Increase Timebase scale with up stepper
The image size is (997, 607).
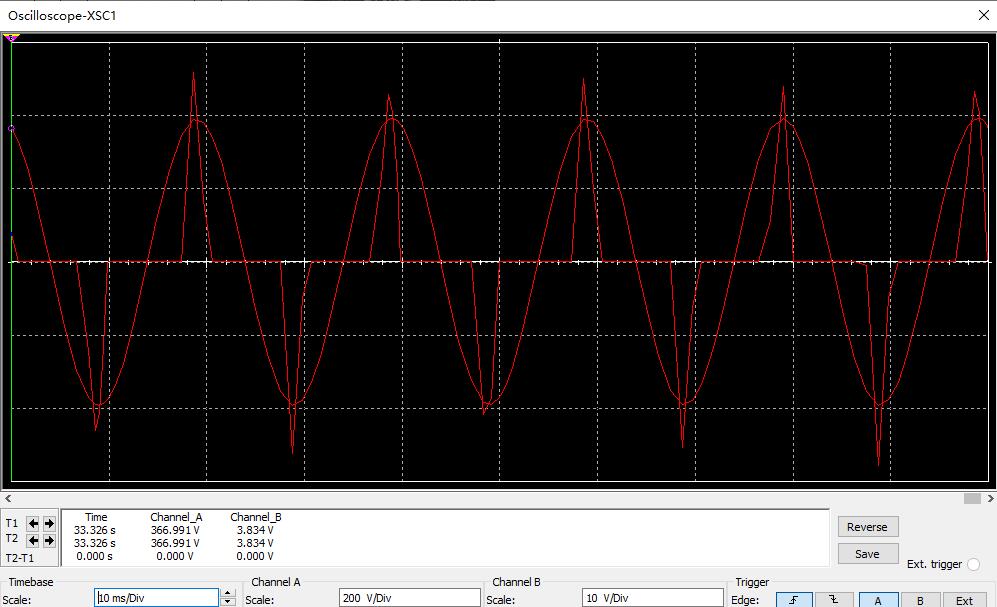click(228, 594)
